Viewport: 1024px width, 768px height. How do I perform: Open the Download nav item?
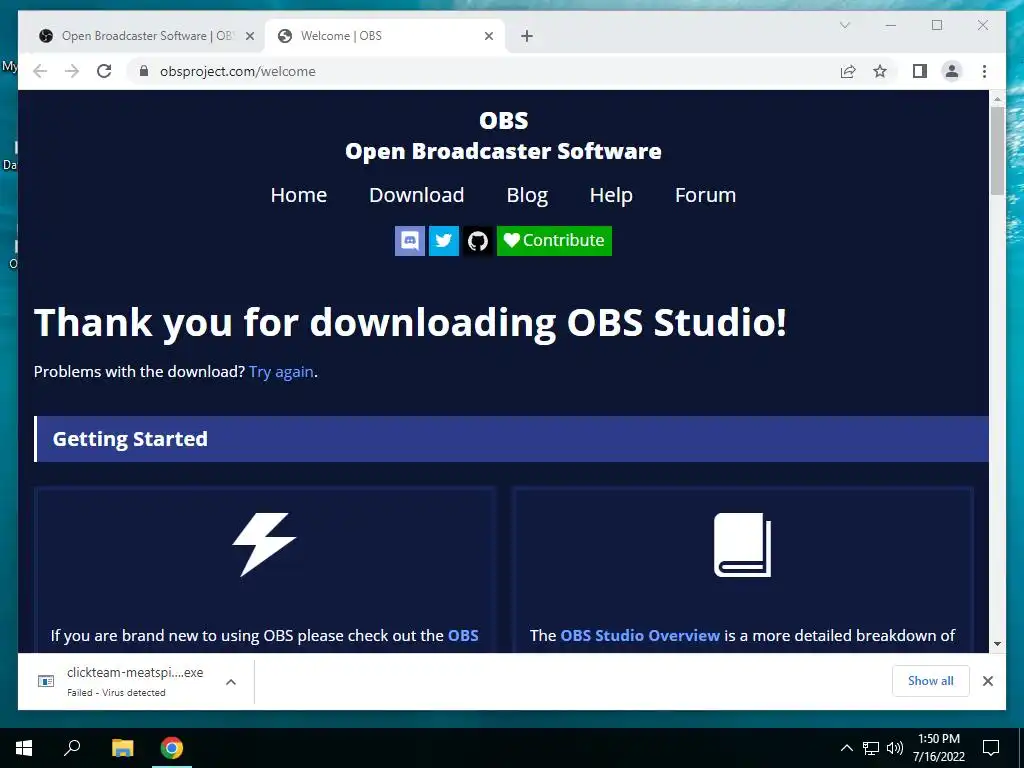417,195
